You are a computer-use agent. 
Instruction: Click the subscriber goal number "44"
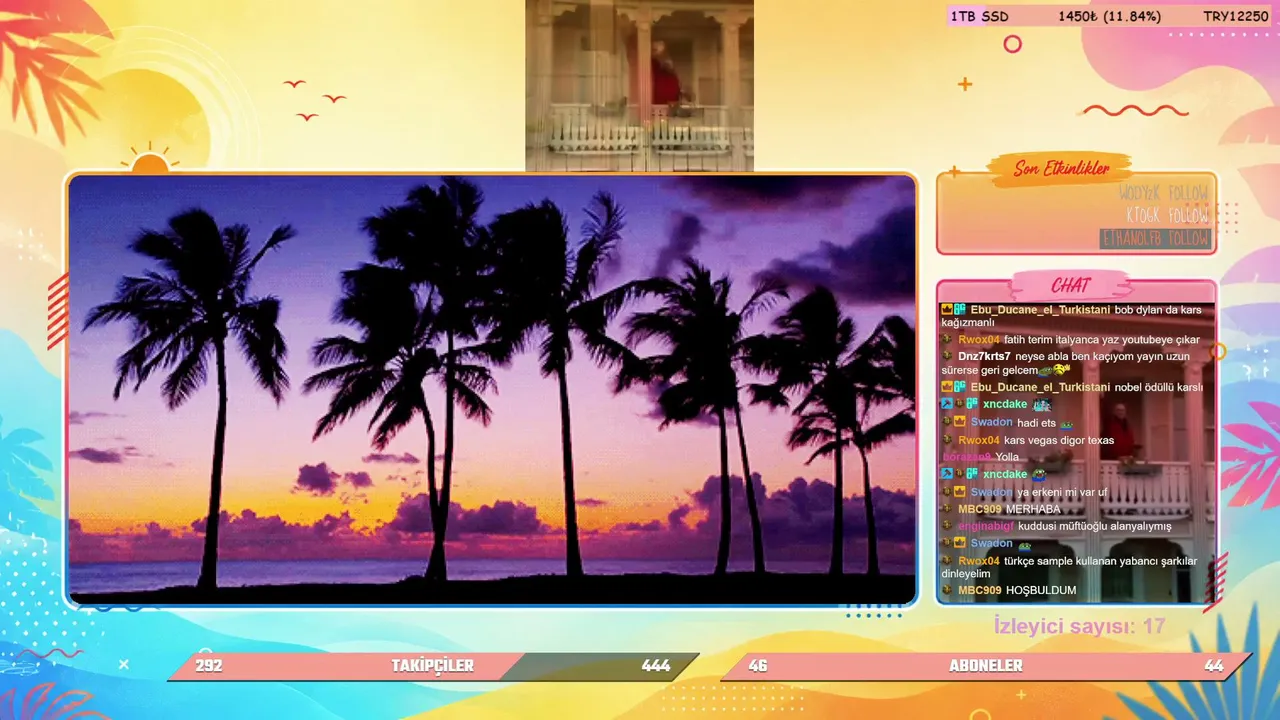click(x=1214, y=666)
